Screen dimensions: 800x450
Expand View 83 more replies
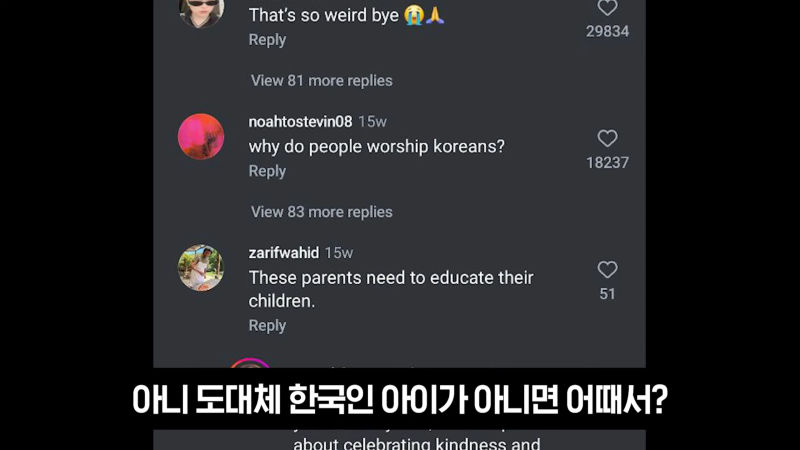[321, 212]
